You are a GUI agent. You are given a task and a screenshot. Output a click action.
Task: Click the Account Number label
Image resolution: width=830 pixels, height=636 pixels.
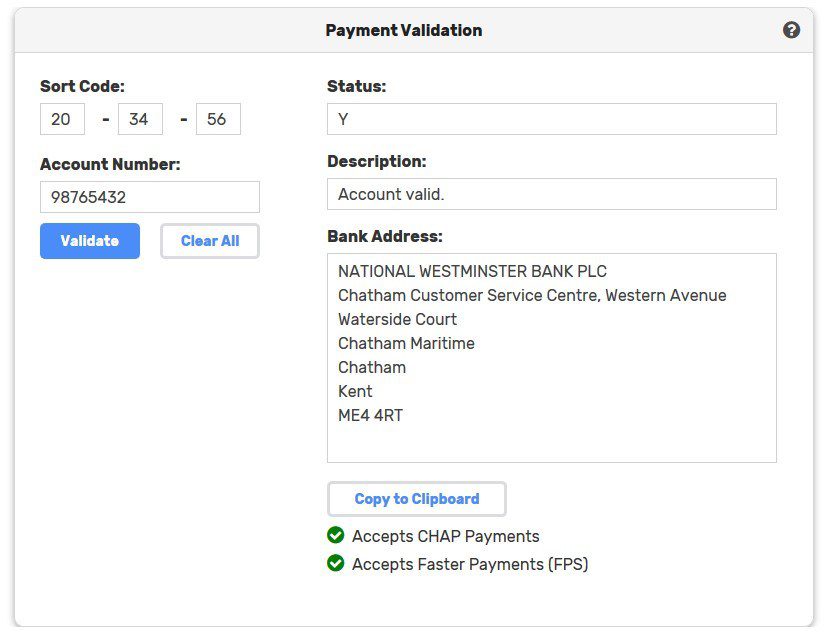tap(110, 164)
